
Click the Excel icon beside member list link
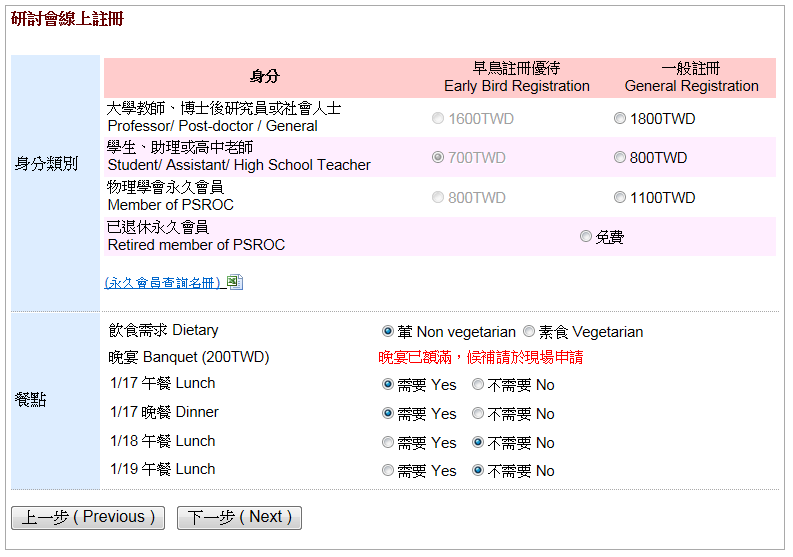[x=235, y=283]
